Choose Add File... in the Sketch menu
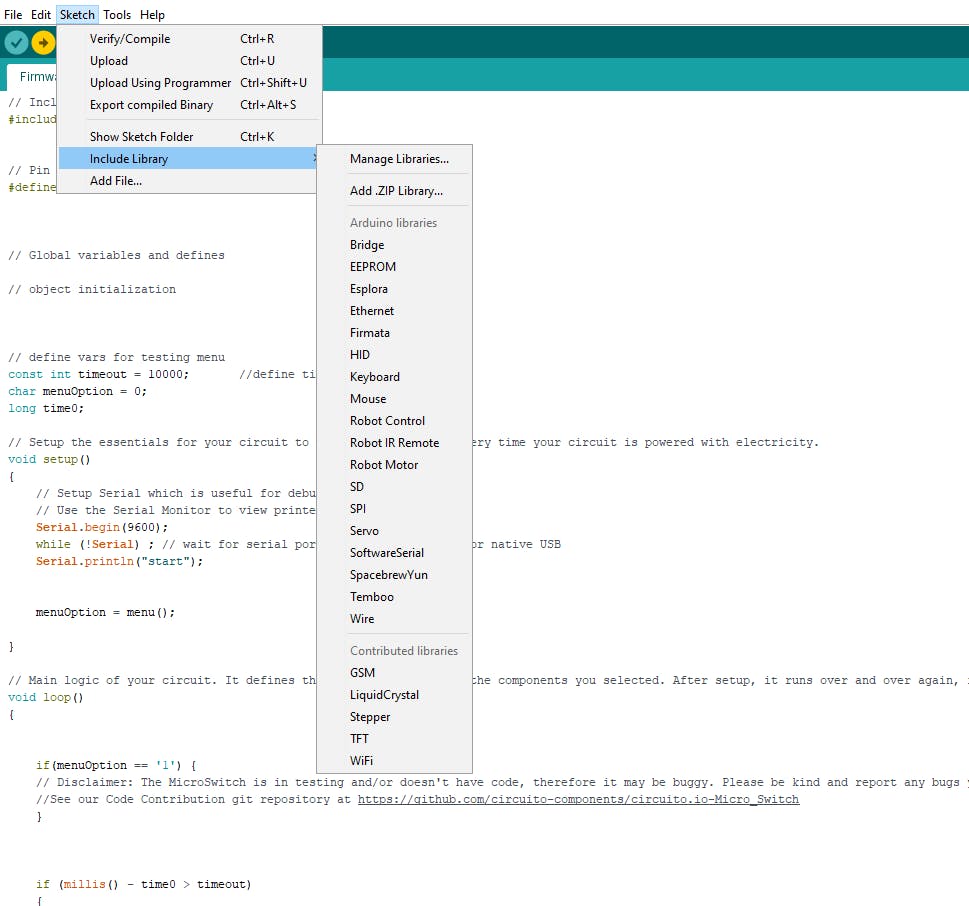 click(x=116, y=181)
